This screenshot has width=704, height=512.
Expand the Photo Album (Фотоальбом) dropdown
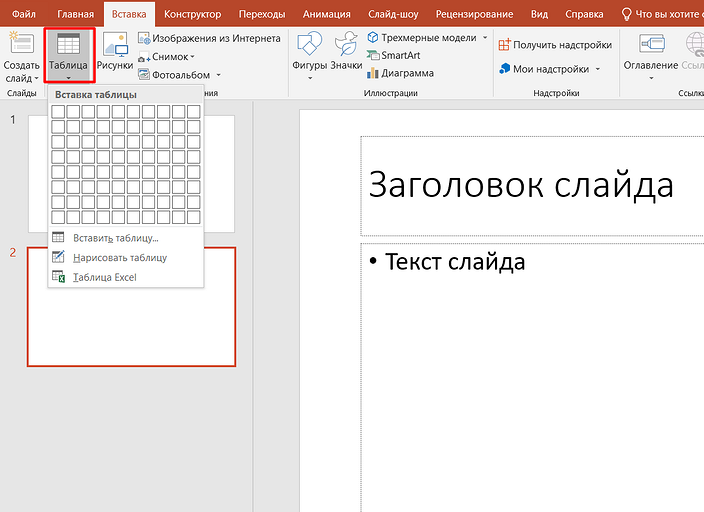click(218, 75)
